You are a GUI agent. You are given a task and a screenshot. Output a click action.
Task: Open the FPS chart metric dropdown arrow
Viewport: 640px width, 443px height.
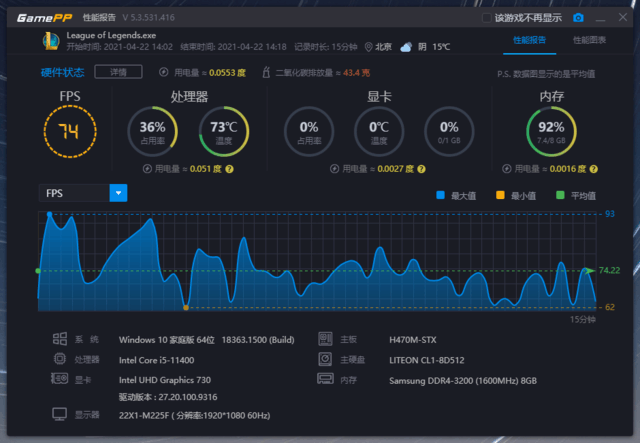[x=118, y=193]
